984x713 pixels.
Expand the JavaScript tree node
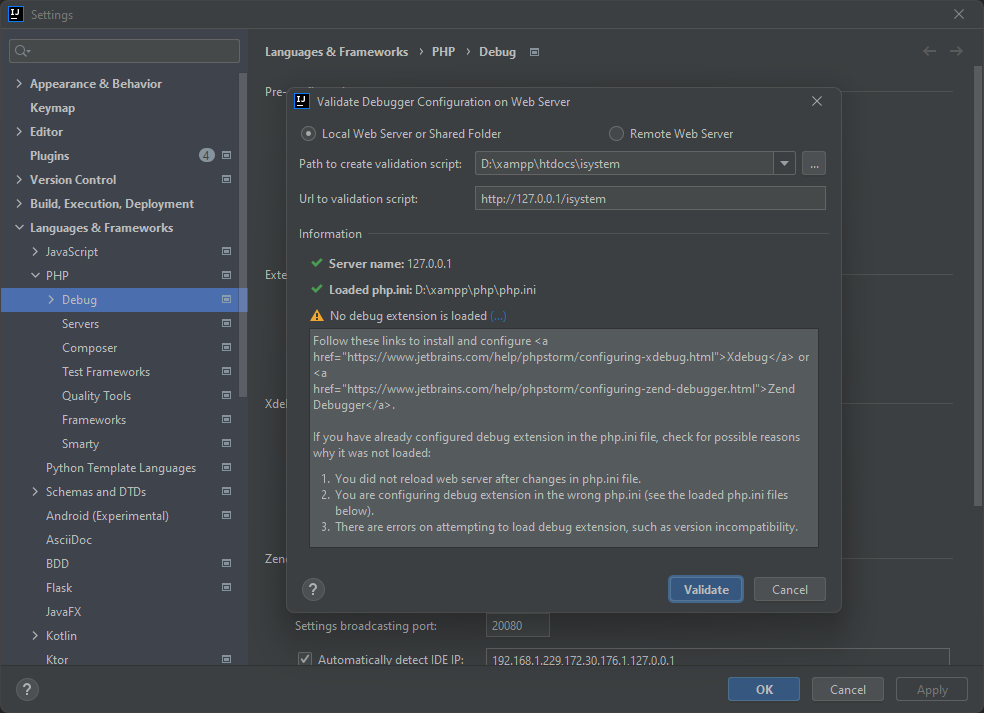(36, 251)
